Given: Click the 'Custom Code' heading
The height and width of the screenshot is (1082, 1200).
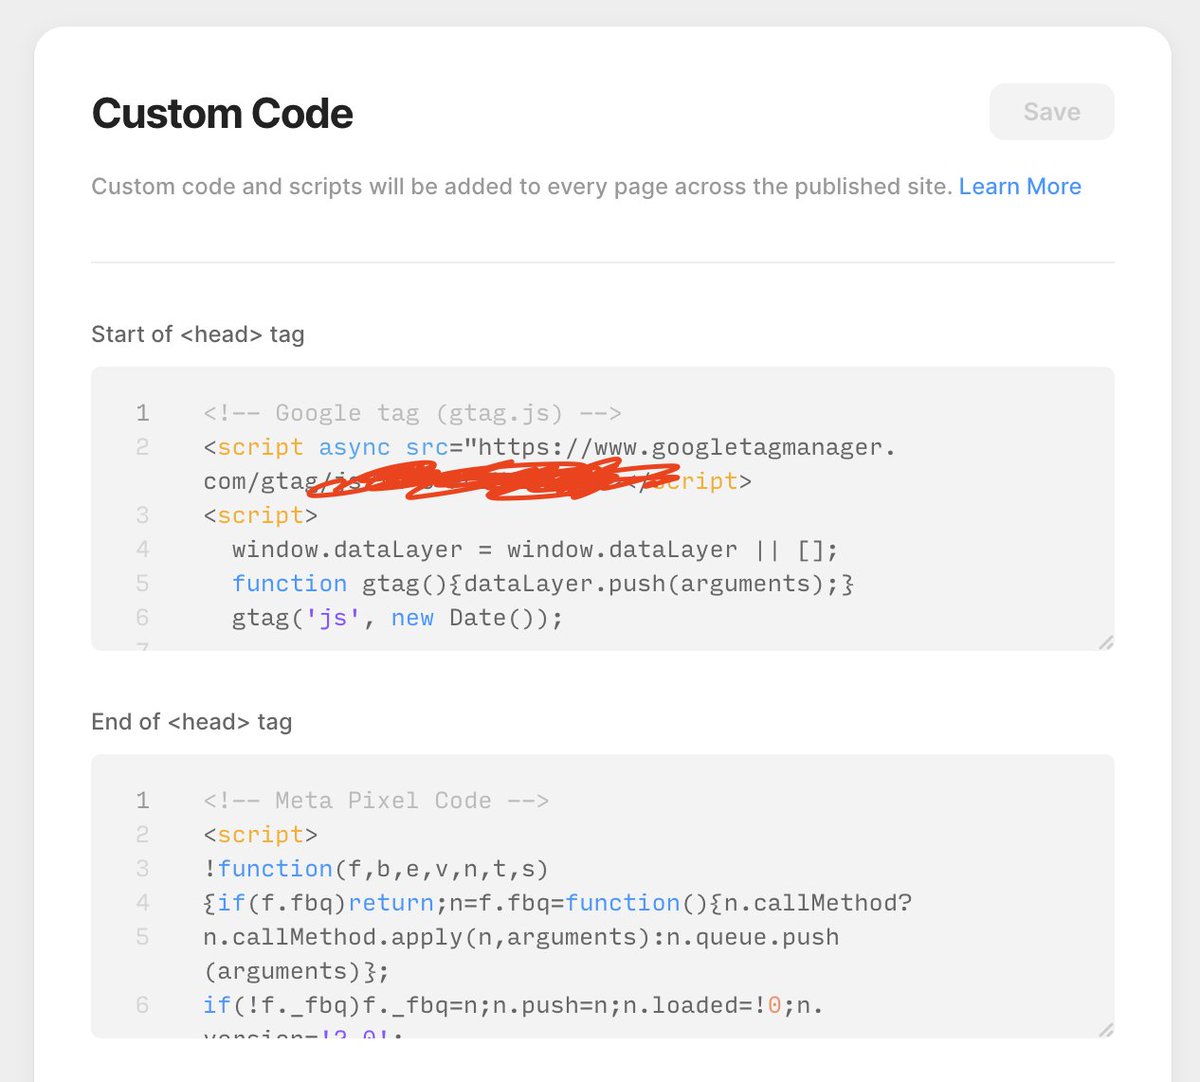Looking at the screenshot, I should (222, 114).
